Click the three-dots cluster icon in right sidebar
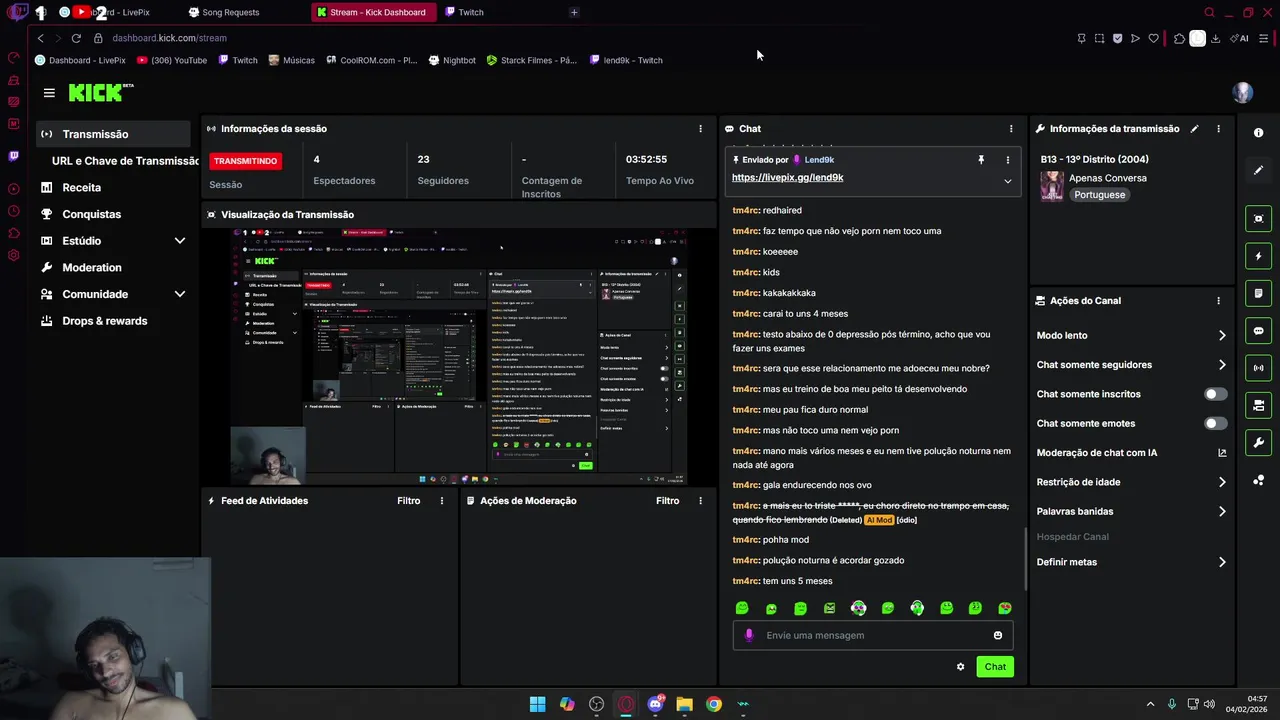1280x720 pixels. pos(1258,480)
